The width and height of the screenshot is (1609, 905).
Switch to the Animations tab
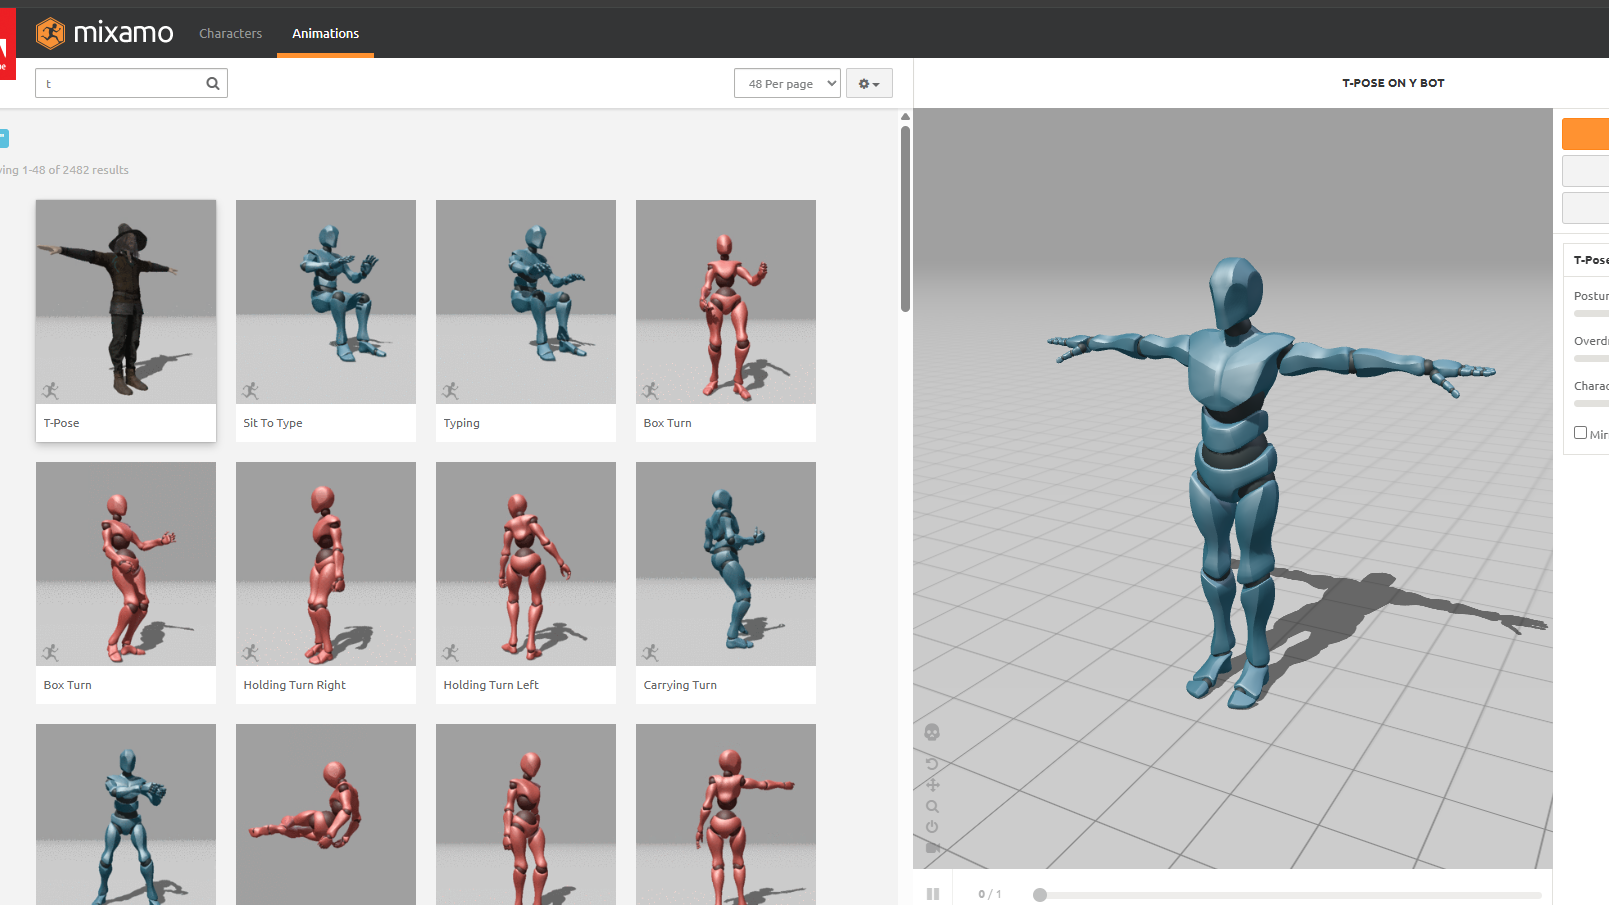click(x=325, y=33)
